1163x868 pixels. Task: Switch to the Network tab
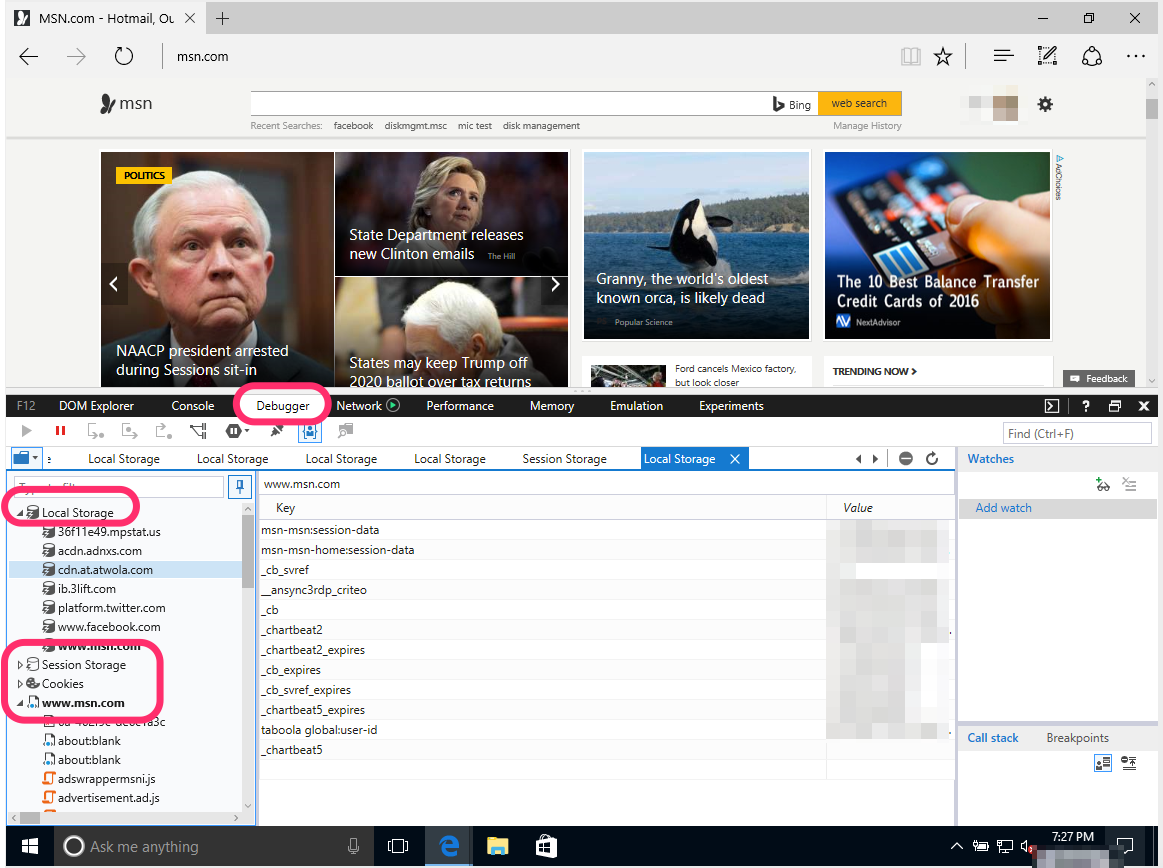click(x=359, y=406)
